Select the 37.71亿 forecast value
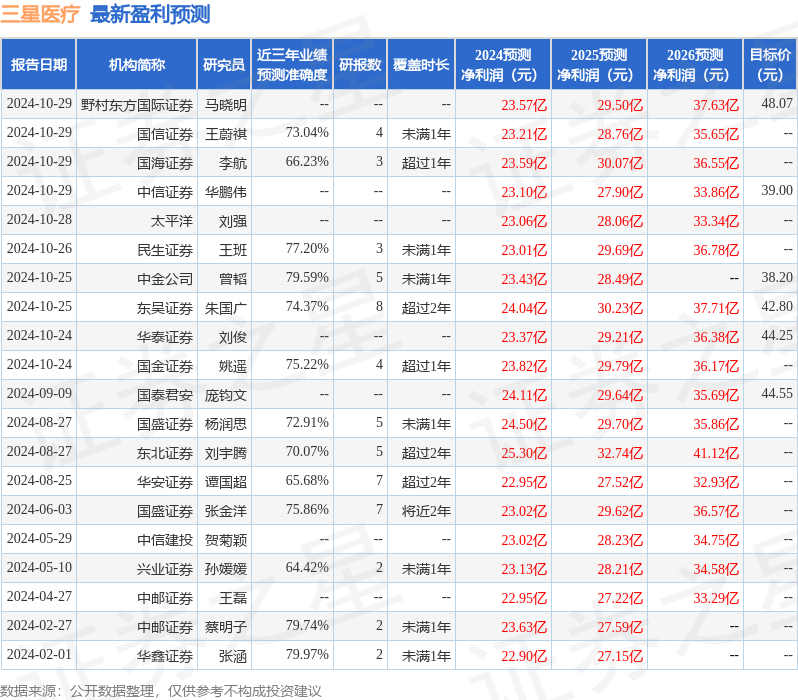The width and height of the screenshot is (798, 700). pyautogui.click(x=716, y=309)
